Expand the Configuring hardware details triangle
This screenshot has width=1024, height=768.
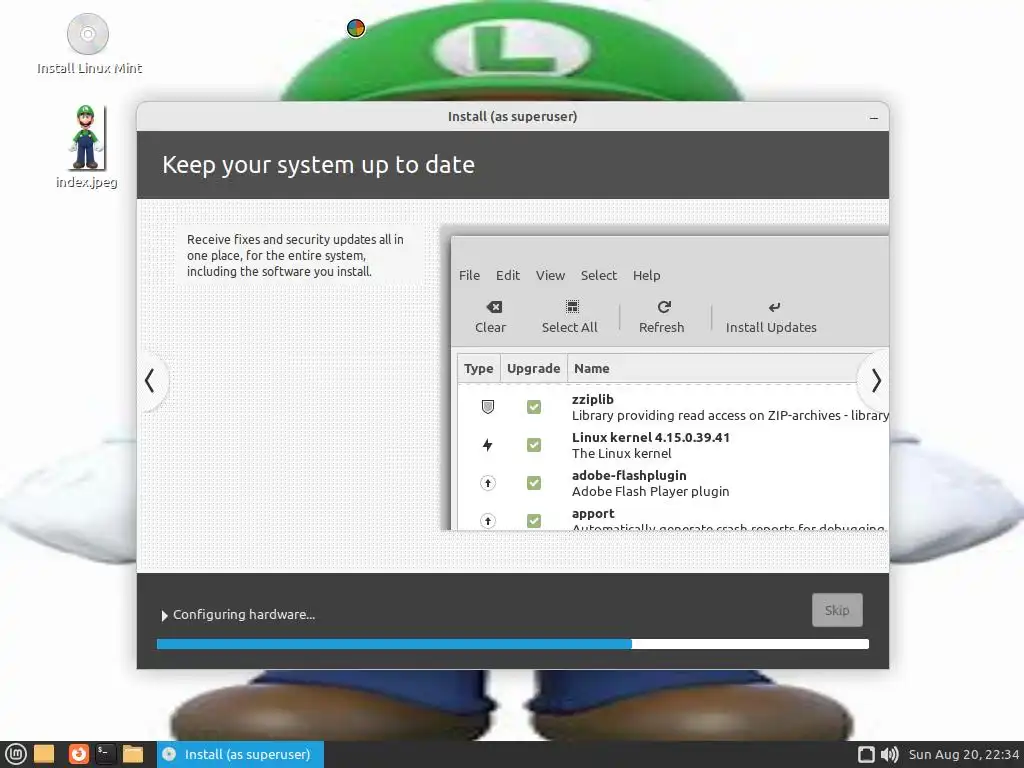[x=165, y=615]
